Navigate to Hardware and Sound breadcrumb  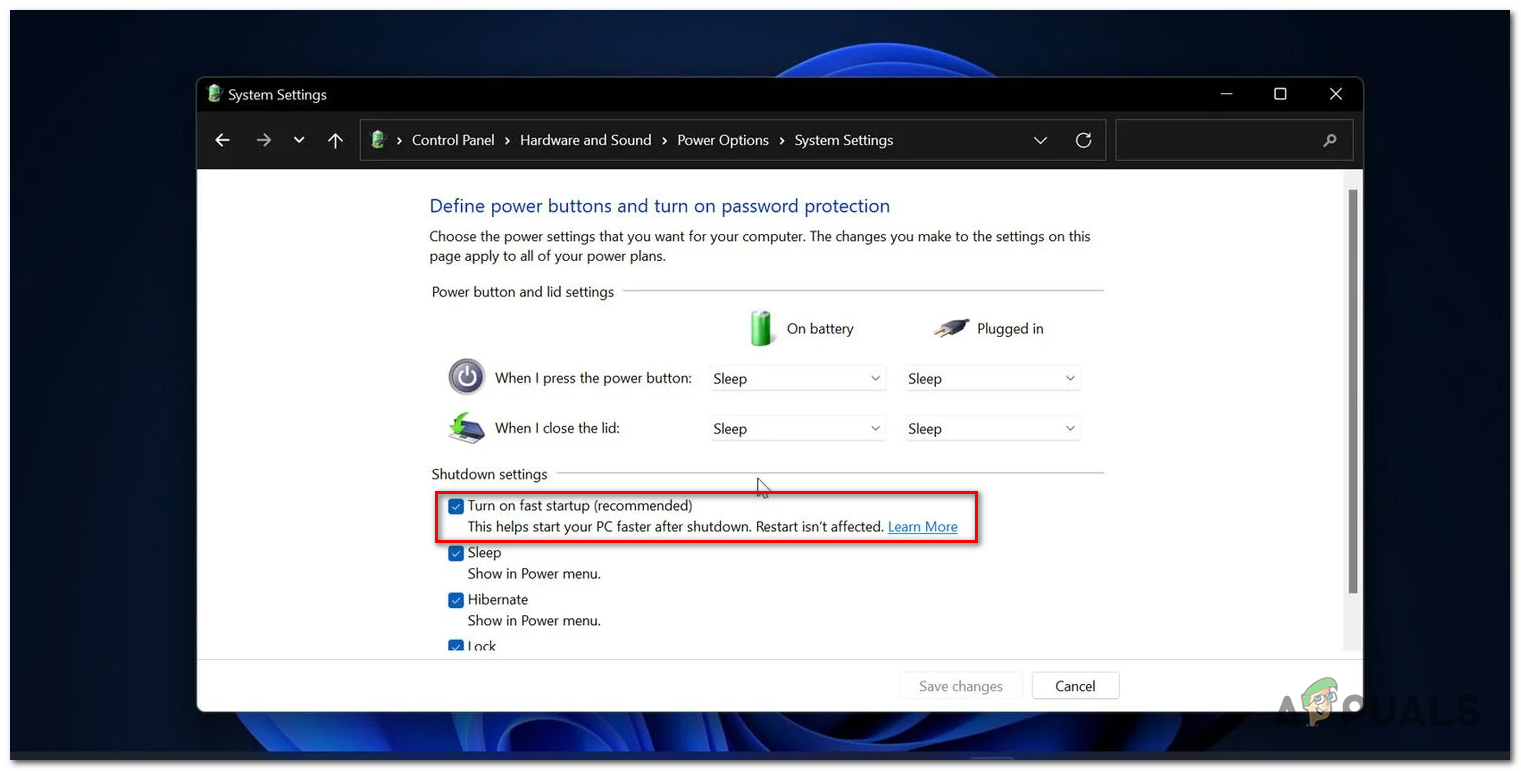pyautogui.click(x=585, y=140)
